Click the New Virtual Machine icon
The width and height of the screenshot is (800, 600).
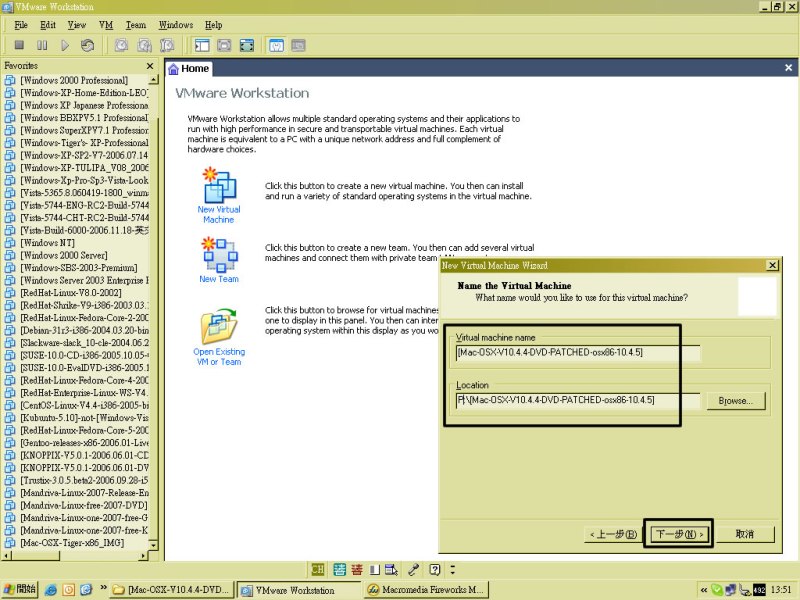coord(219,185)
